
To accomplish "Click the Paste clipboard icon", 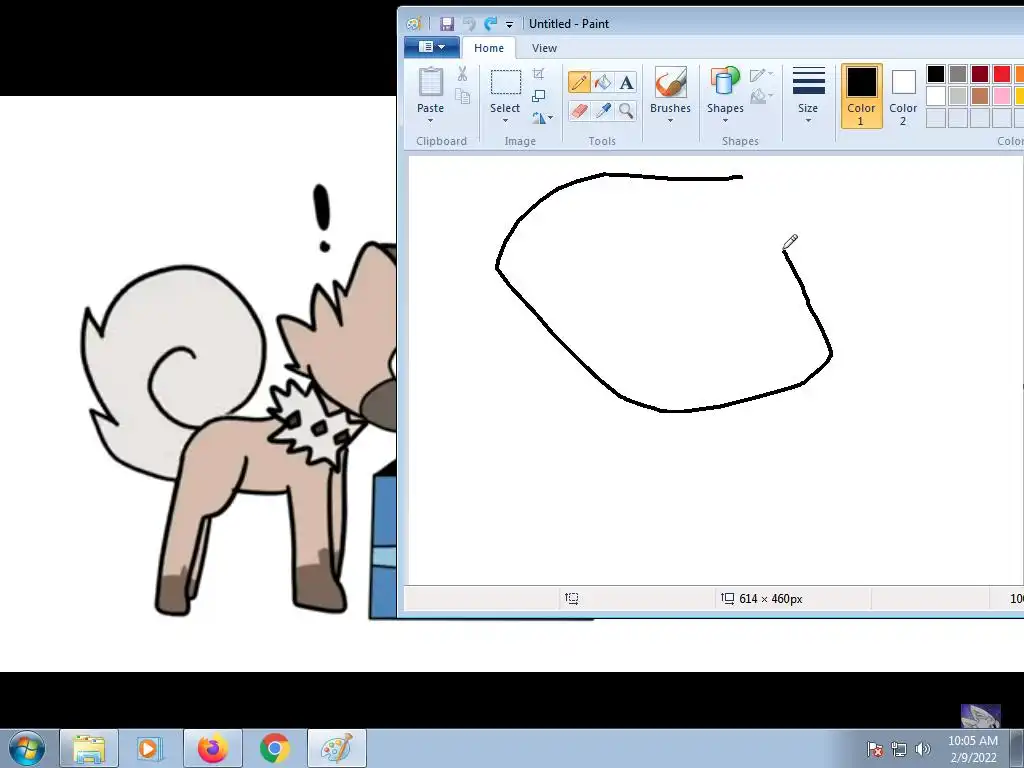I will point(430,82).
